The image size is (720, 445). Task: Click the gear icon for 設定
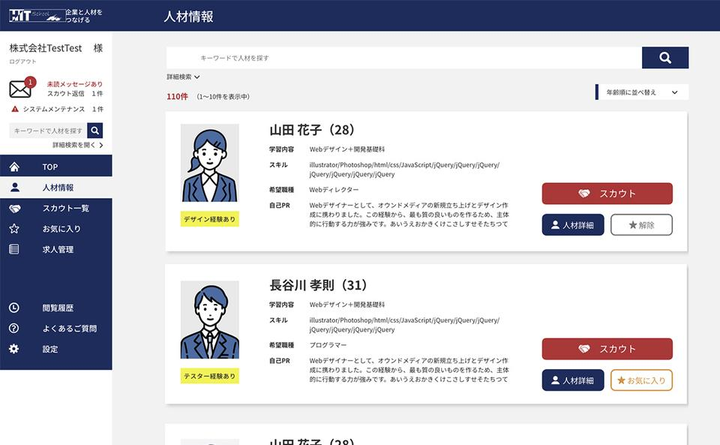pos(14,349)
